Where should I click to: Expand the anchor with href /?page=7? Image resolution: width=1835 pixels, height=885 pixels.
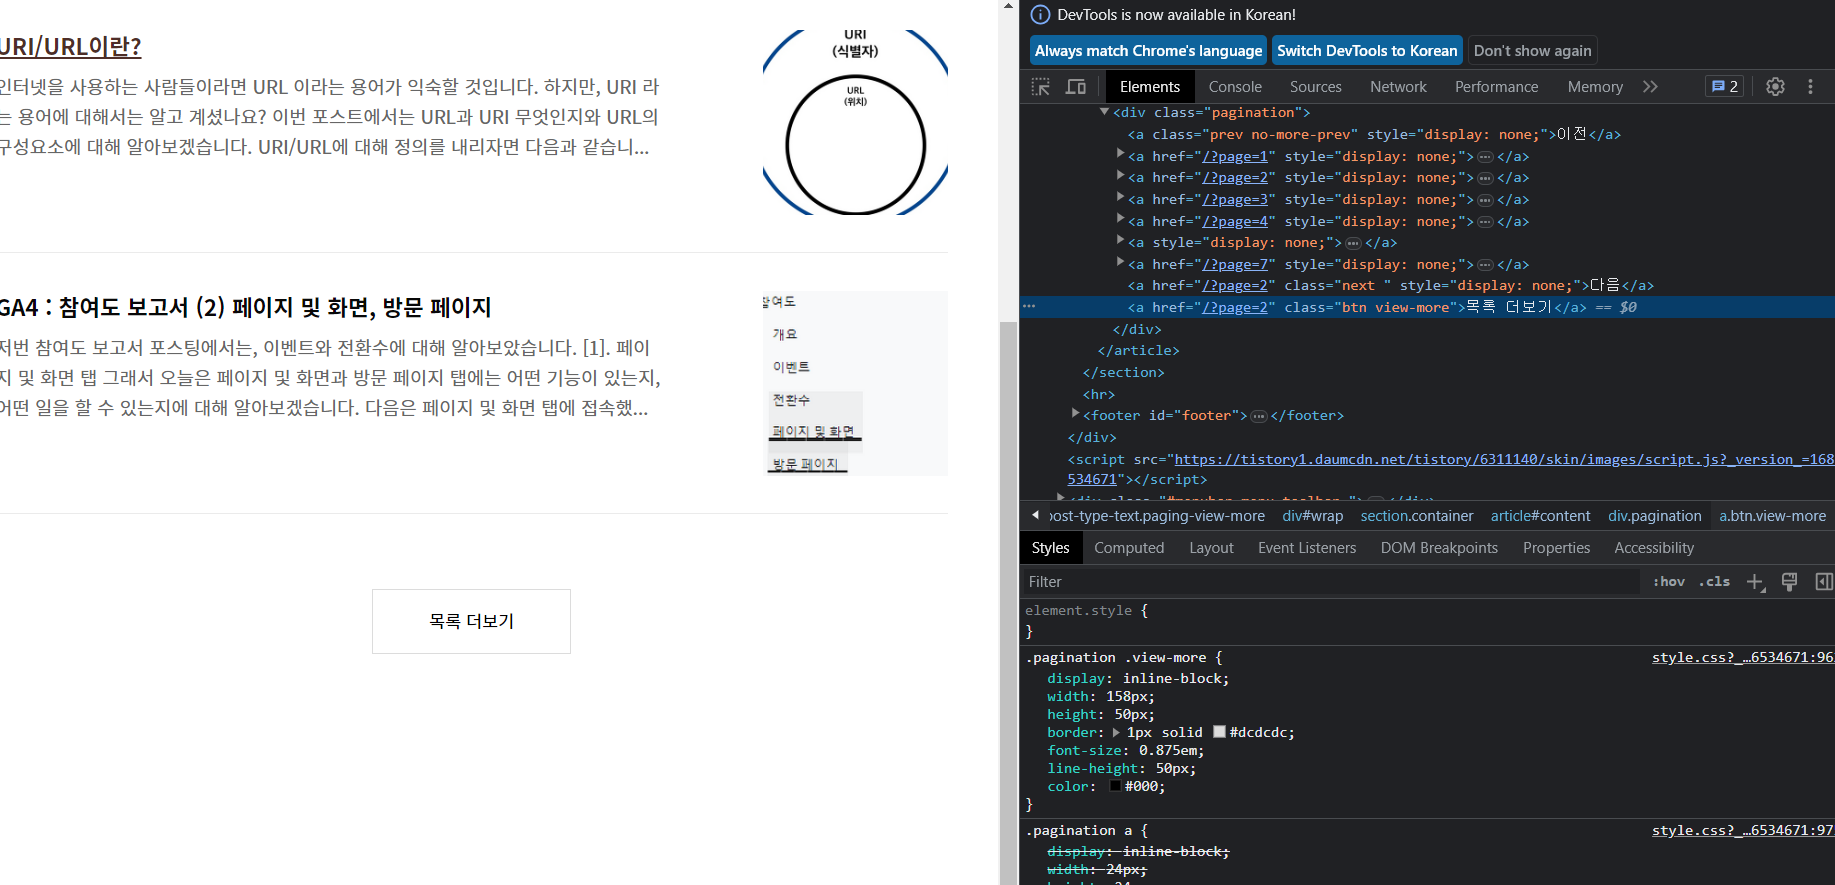pyautogui.click(x=1121, y=262)
